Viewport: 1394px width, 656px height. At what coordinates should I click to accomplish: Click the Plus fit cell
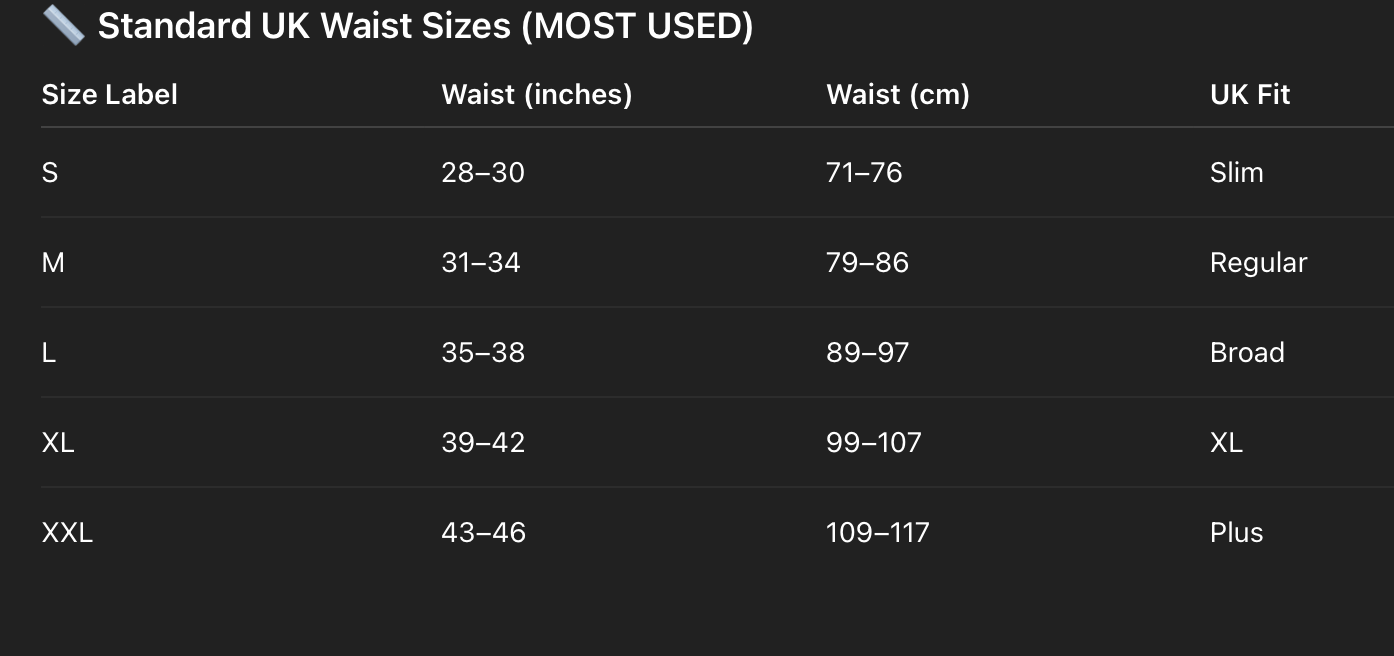(x=1237, y=533)
